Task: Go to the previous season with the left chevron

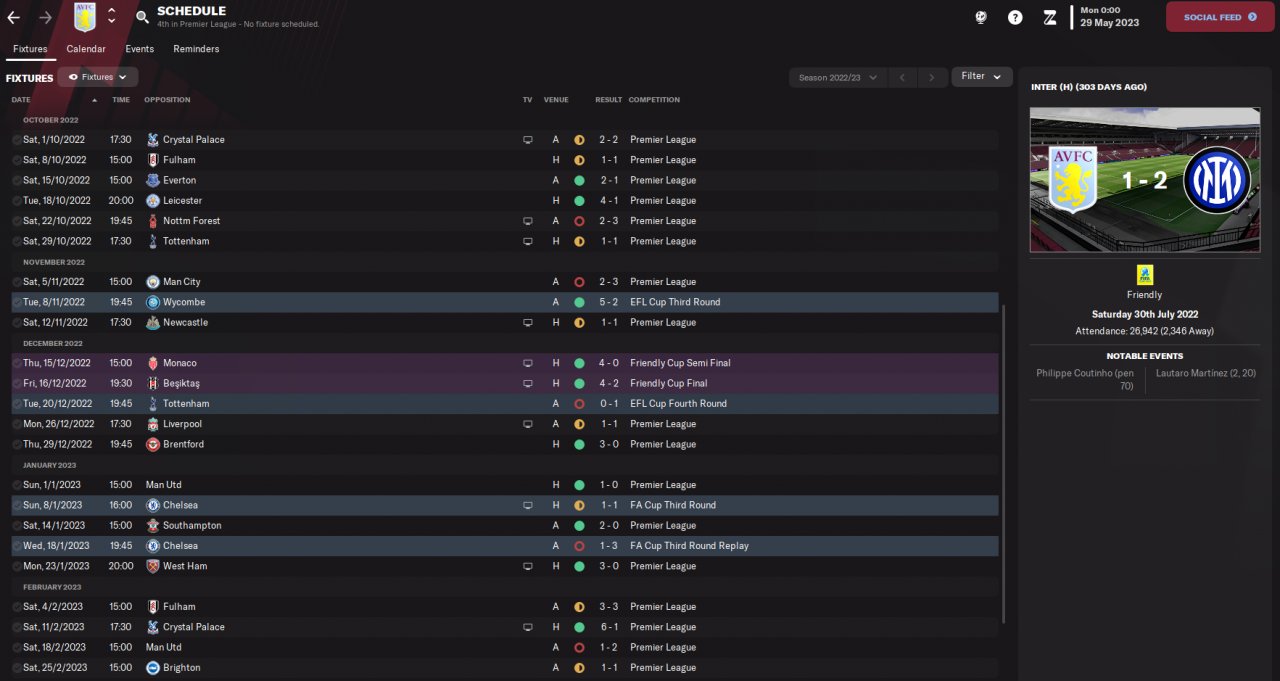Action: click(902, 77)
